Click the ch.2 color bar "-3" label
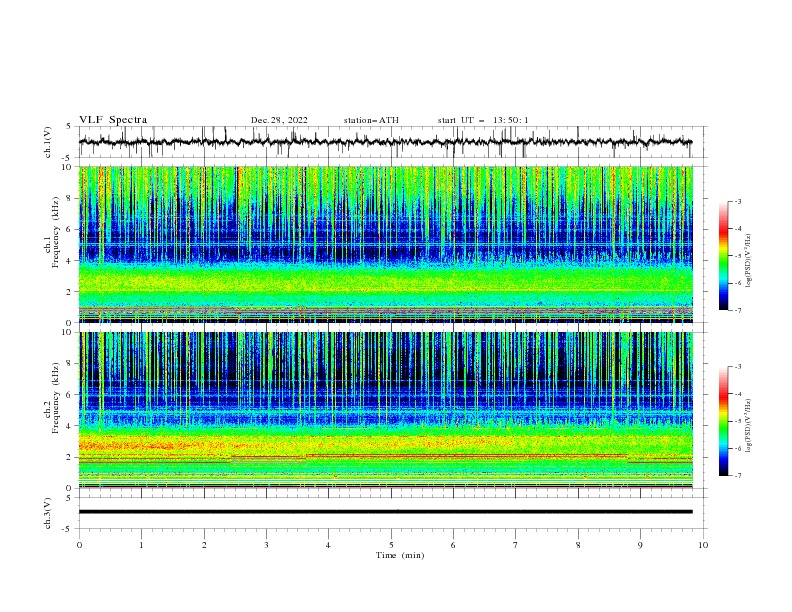Screen dimensions: 792x612 tap(738, 367)
